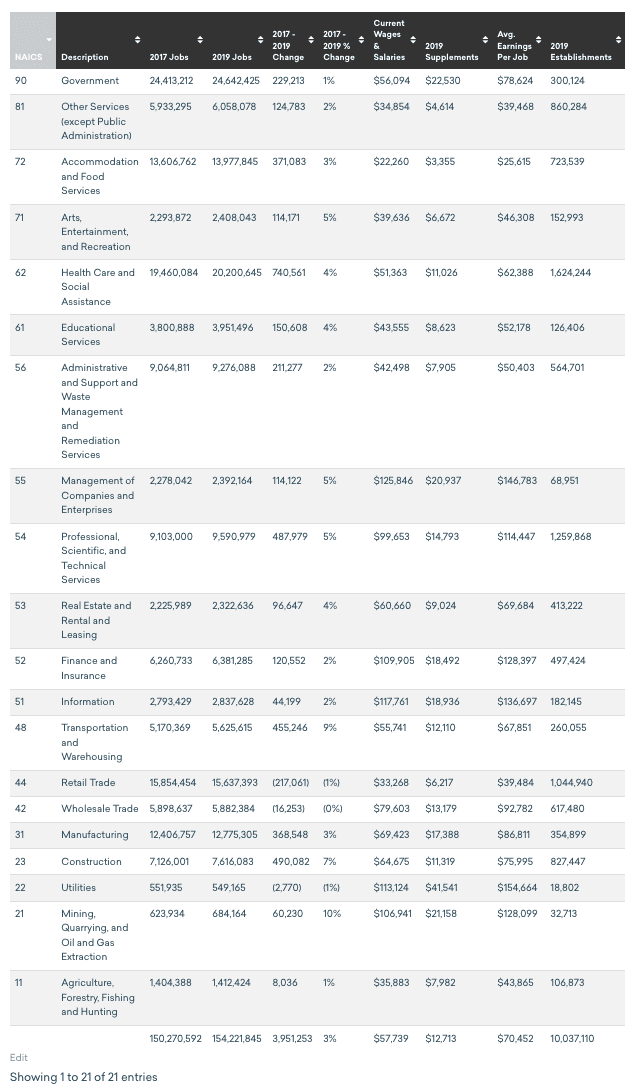Image resolution: width=636 pixels, height=1088 pixels.
Task: Select the Health Care and Social Assistance cell
Action: [x=98, y=287]
